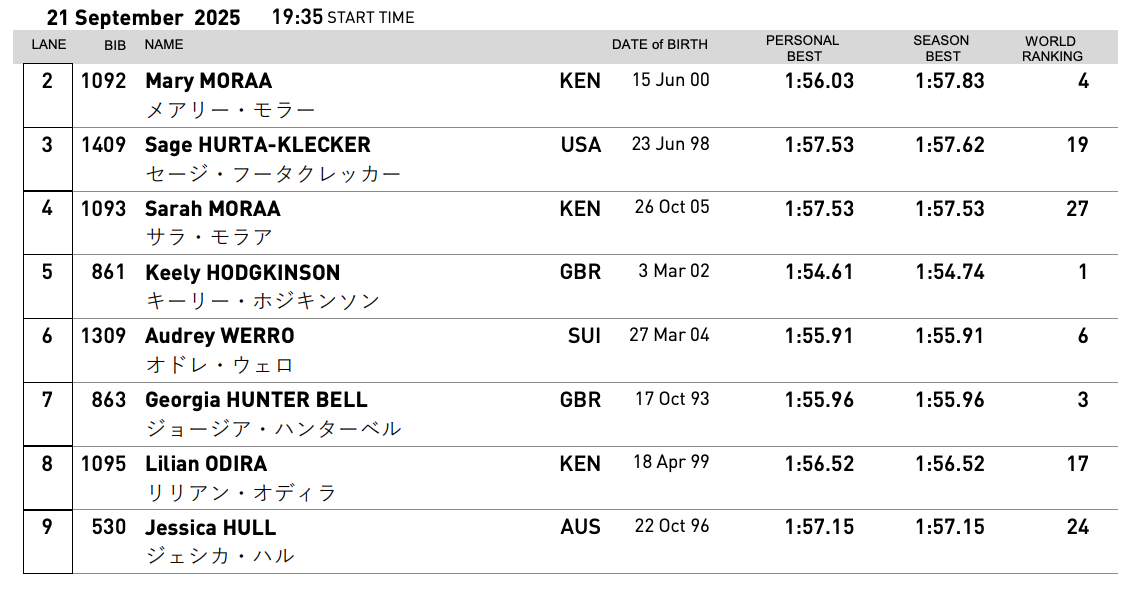Click bib number 1409
This screenshot has width=1138, height=590.
pos(103,144)
